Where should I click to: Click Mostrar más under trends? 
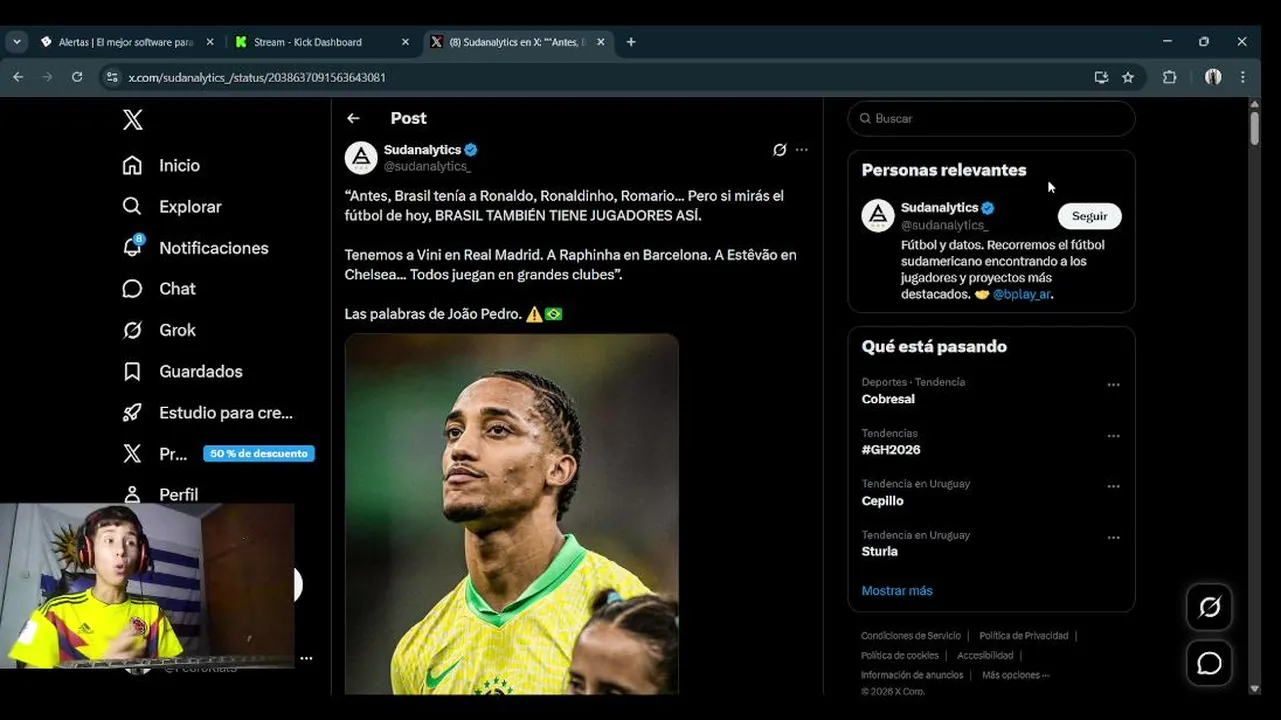pyautogui.click(x=897, y=591)
